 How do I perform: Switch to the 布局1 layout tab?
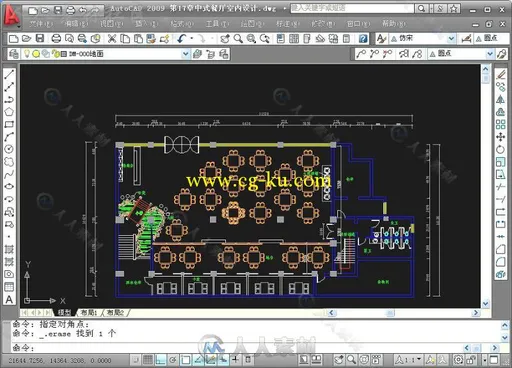[x=89, y=312]
